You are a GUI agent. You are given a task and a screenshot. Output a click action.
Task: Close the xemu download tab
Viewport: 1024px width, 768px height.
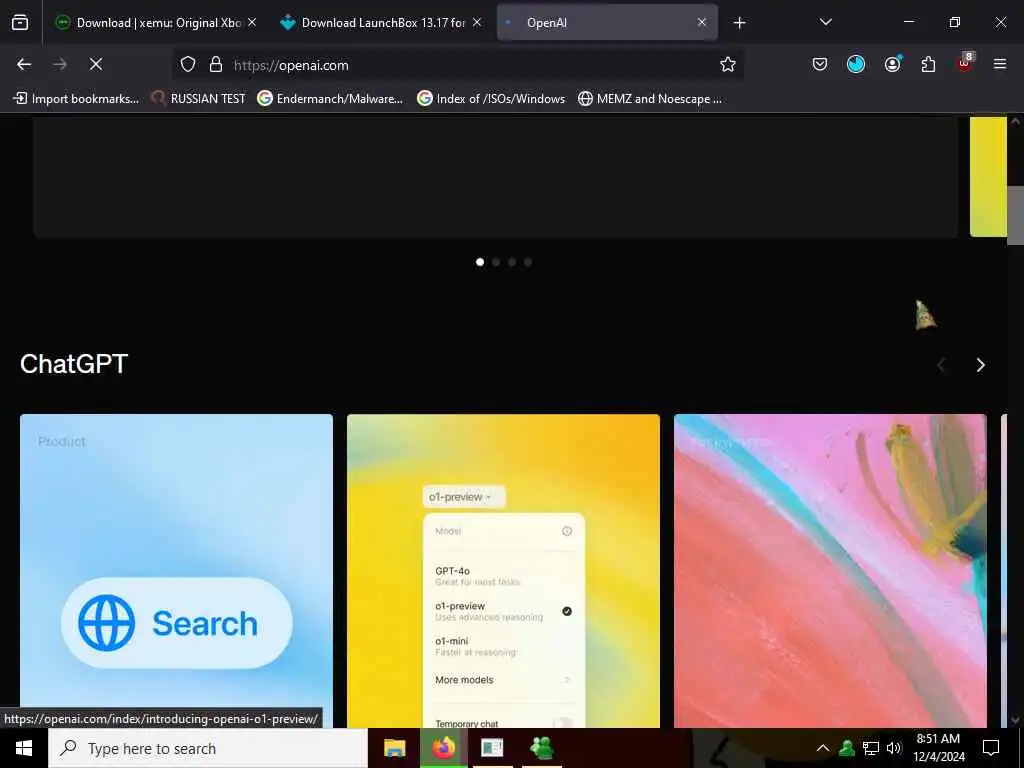tap(252, 22)
